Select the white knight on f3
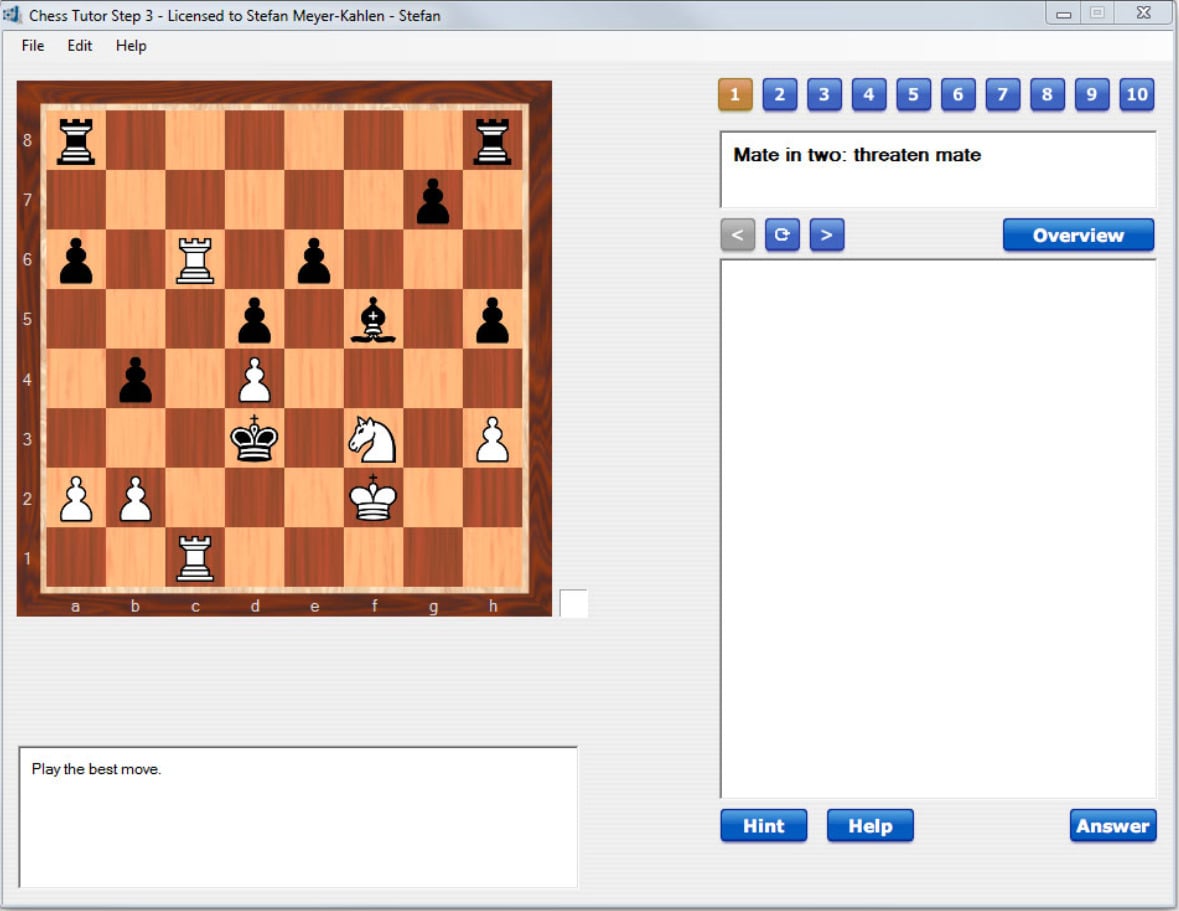The image size is (1179, 911). point(374,438)
